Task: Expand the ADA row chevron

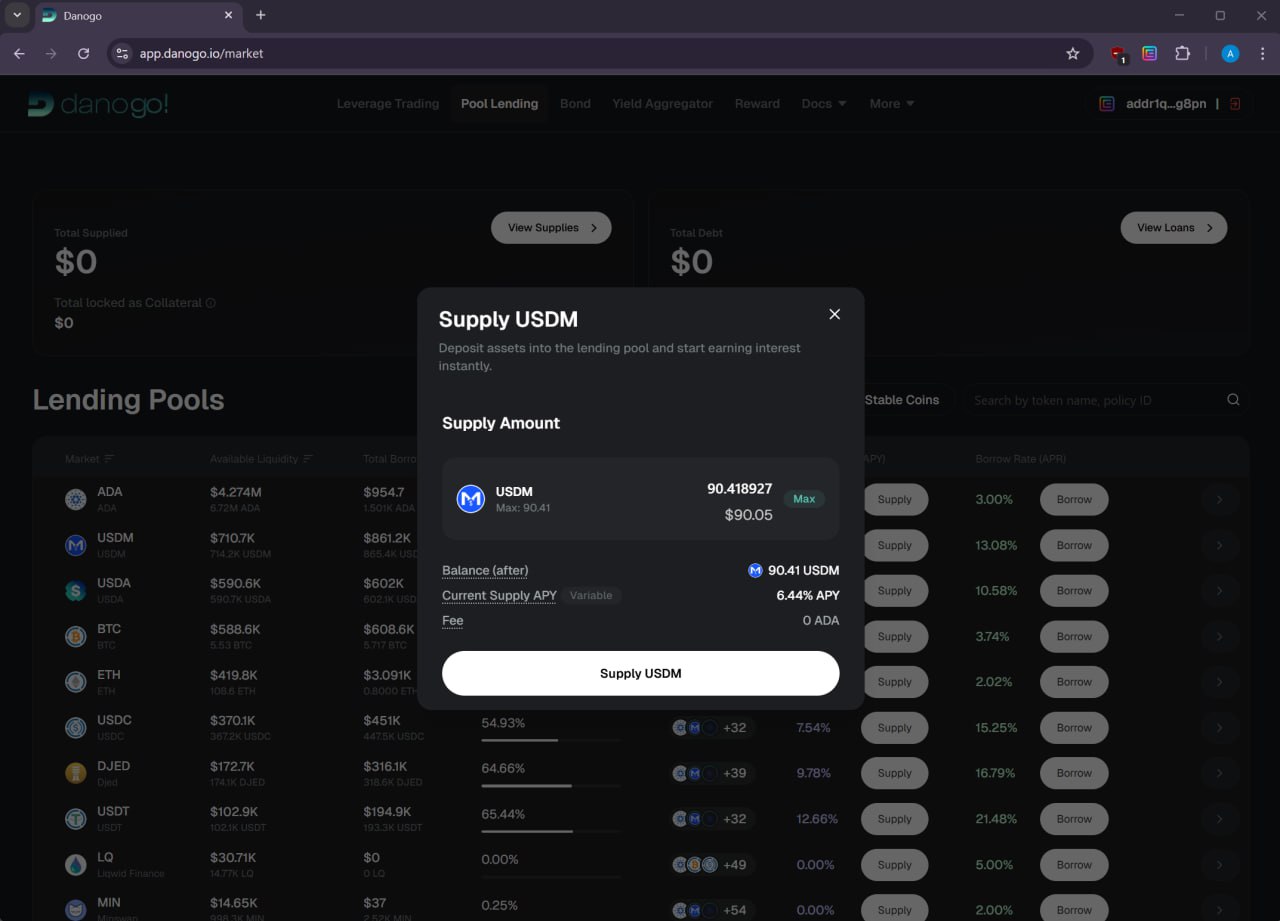Action: pyautogui.click(x=1219, y=499)
